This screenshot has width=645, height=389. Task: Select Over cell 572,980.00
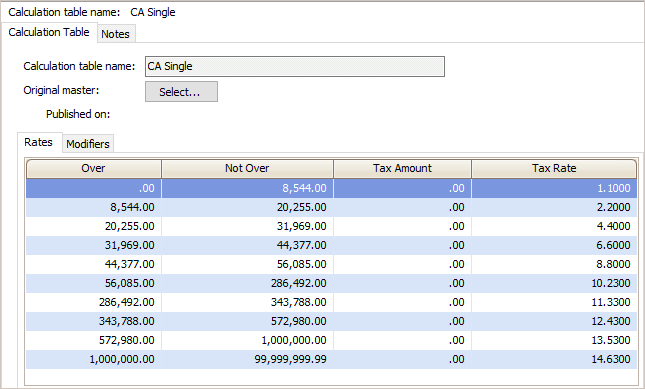pyautogui.click(x=94, y=340)
